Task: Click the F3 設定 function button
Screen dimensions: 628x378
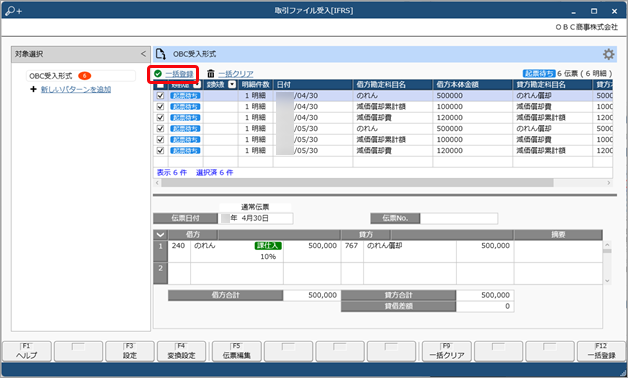Action: [130, 351]
